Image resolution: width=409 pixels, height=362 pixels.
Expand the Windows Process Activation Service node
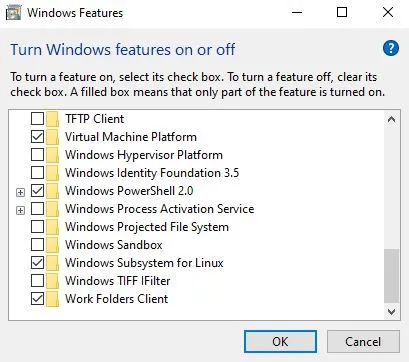click(x=20, y=210)
